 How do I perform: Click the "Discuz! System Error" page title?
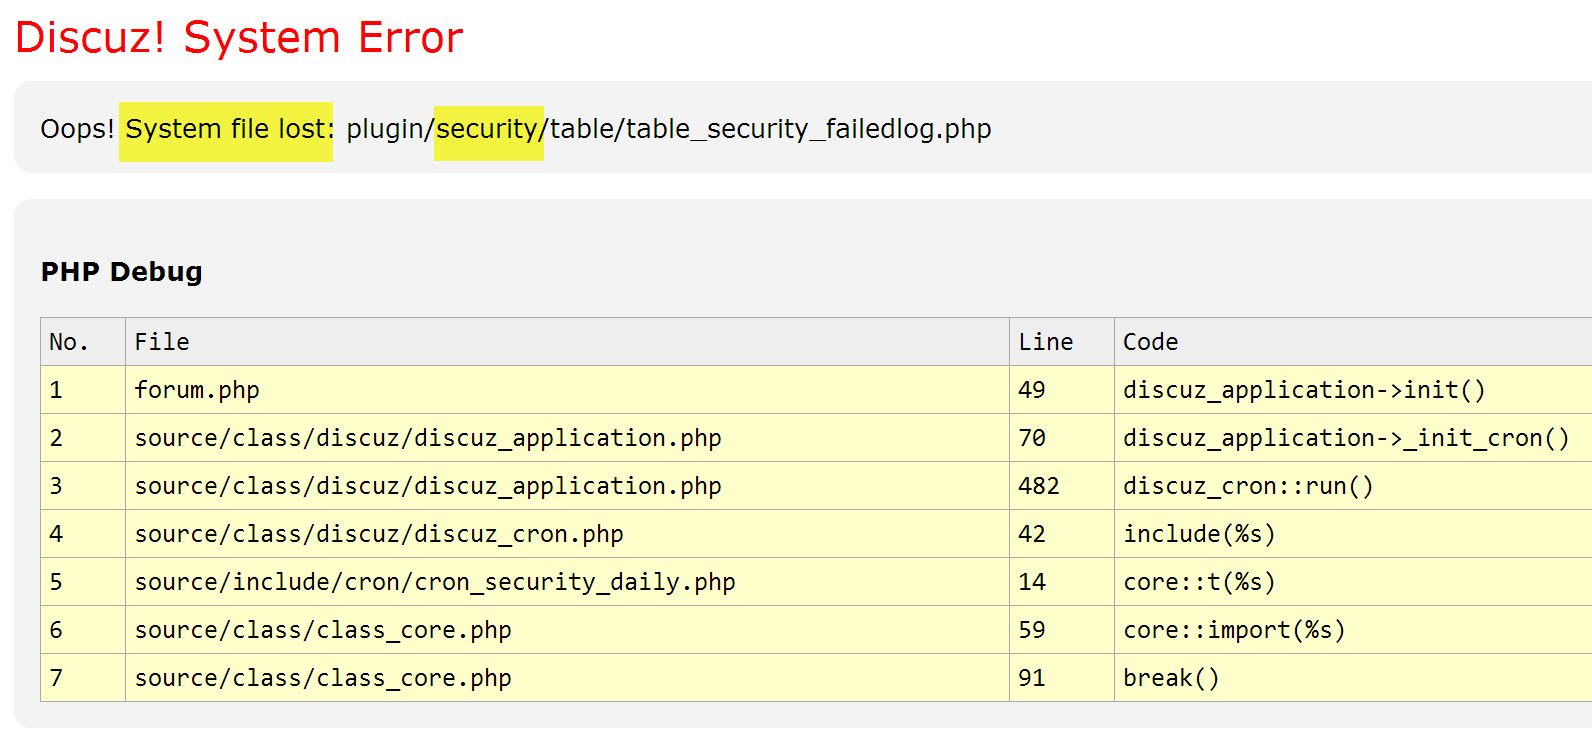(239, 38)
